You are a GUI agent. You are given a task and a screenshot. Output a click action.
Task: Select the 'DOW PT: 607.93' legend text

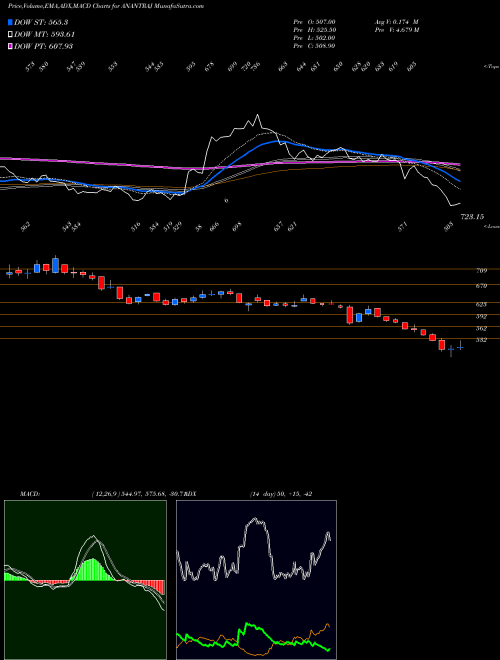(43, 46)
